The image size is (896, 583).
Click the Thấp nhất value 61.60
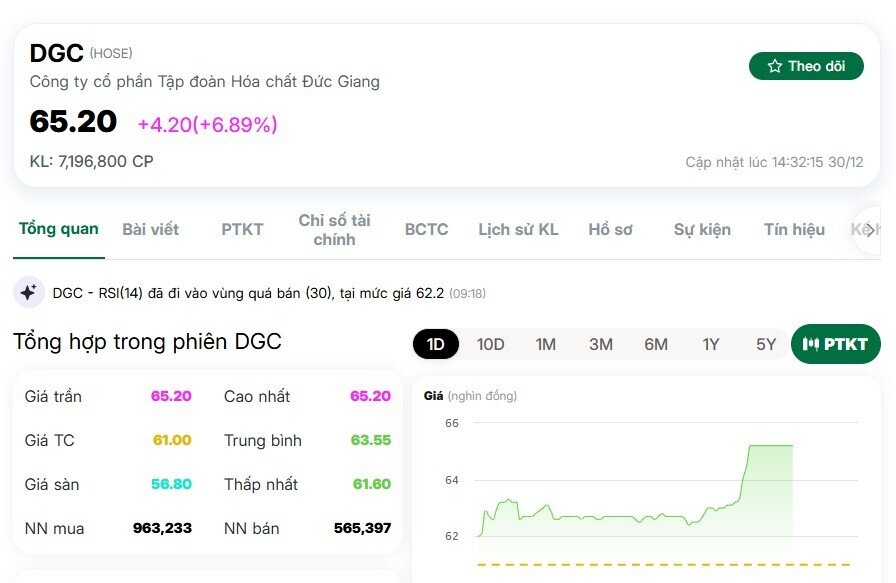click(x=372, y=484)
